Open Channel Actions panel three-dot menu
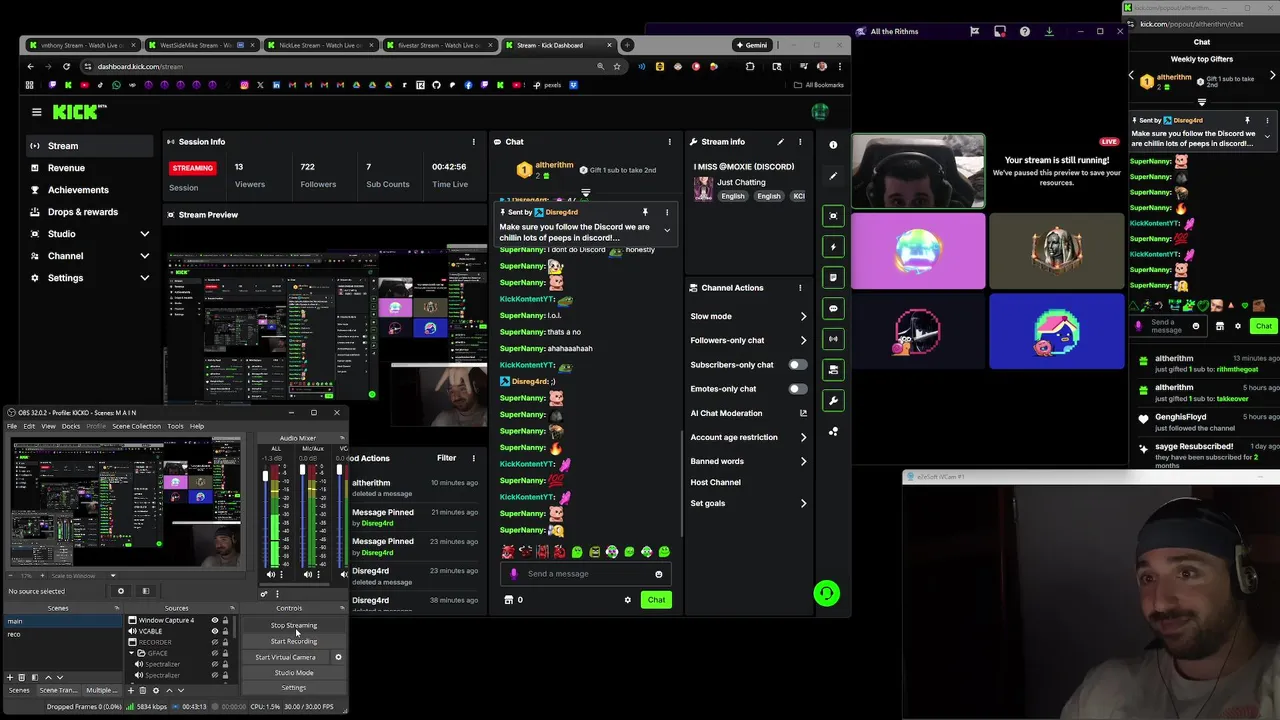This screenshot has height=720, width=1280. [x=800, y=288]
